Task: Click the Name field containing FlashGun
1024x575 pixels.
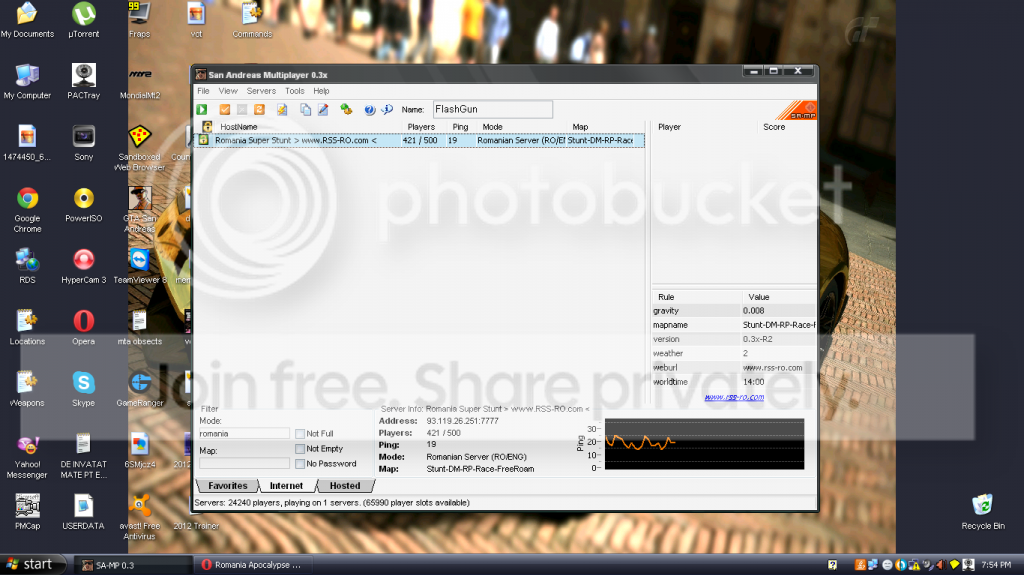Action: [x=493, y=109]
